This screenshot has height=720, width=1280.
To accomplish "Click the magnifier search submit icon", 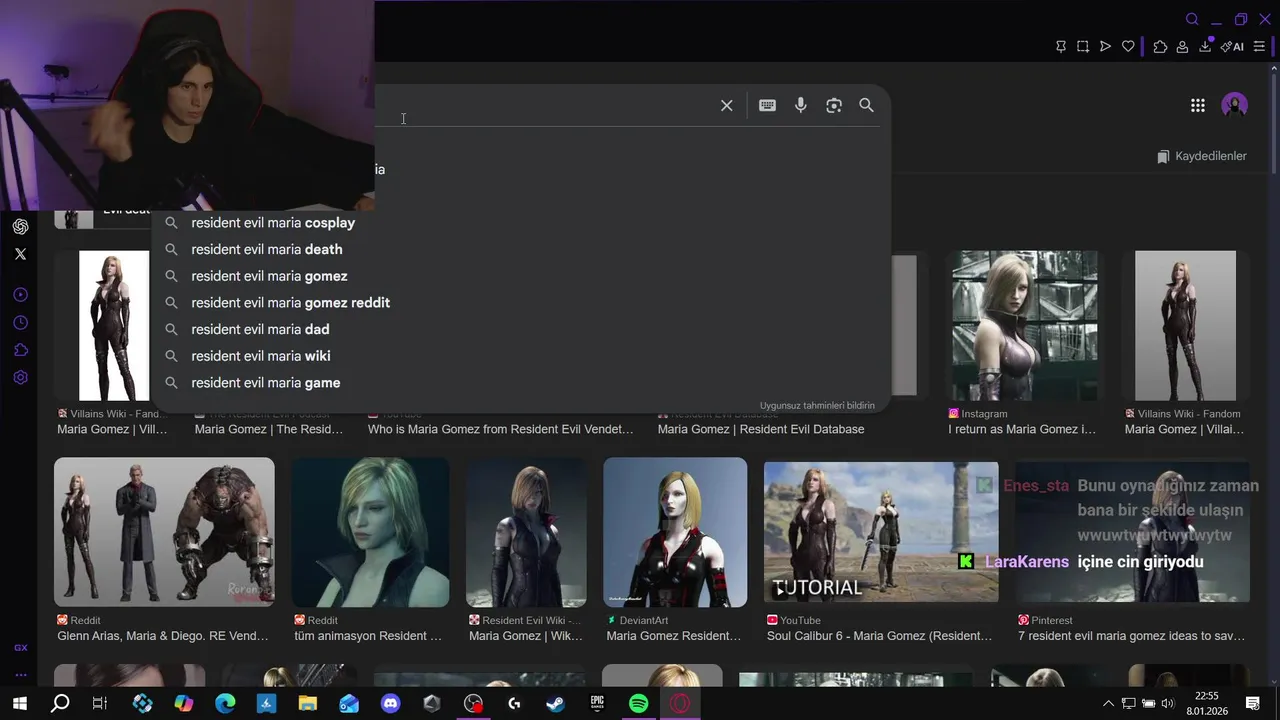I will click(866, 105).
